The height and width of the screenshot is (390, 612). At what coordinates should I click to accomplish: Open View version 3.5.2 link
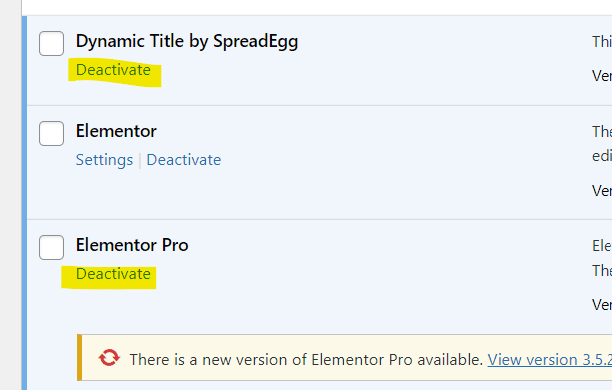click(x=550, y=360)
